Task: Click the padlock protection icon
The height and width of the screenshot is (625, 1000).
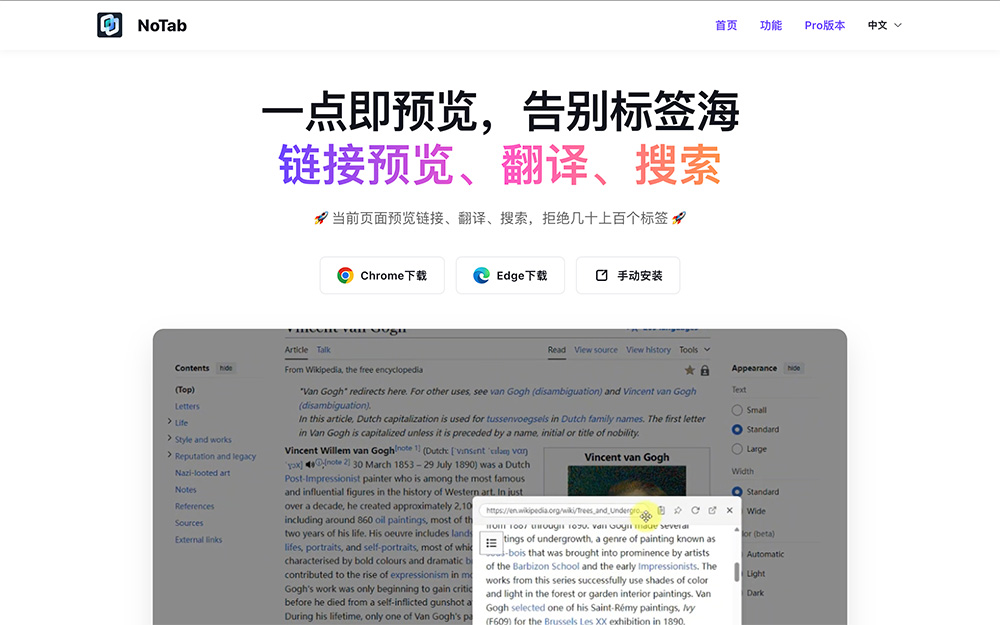Action: 705,370
